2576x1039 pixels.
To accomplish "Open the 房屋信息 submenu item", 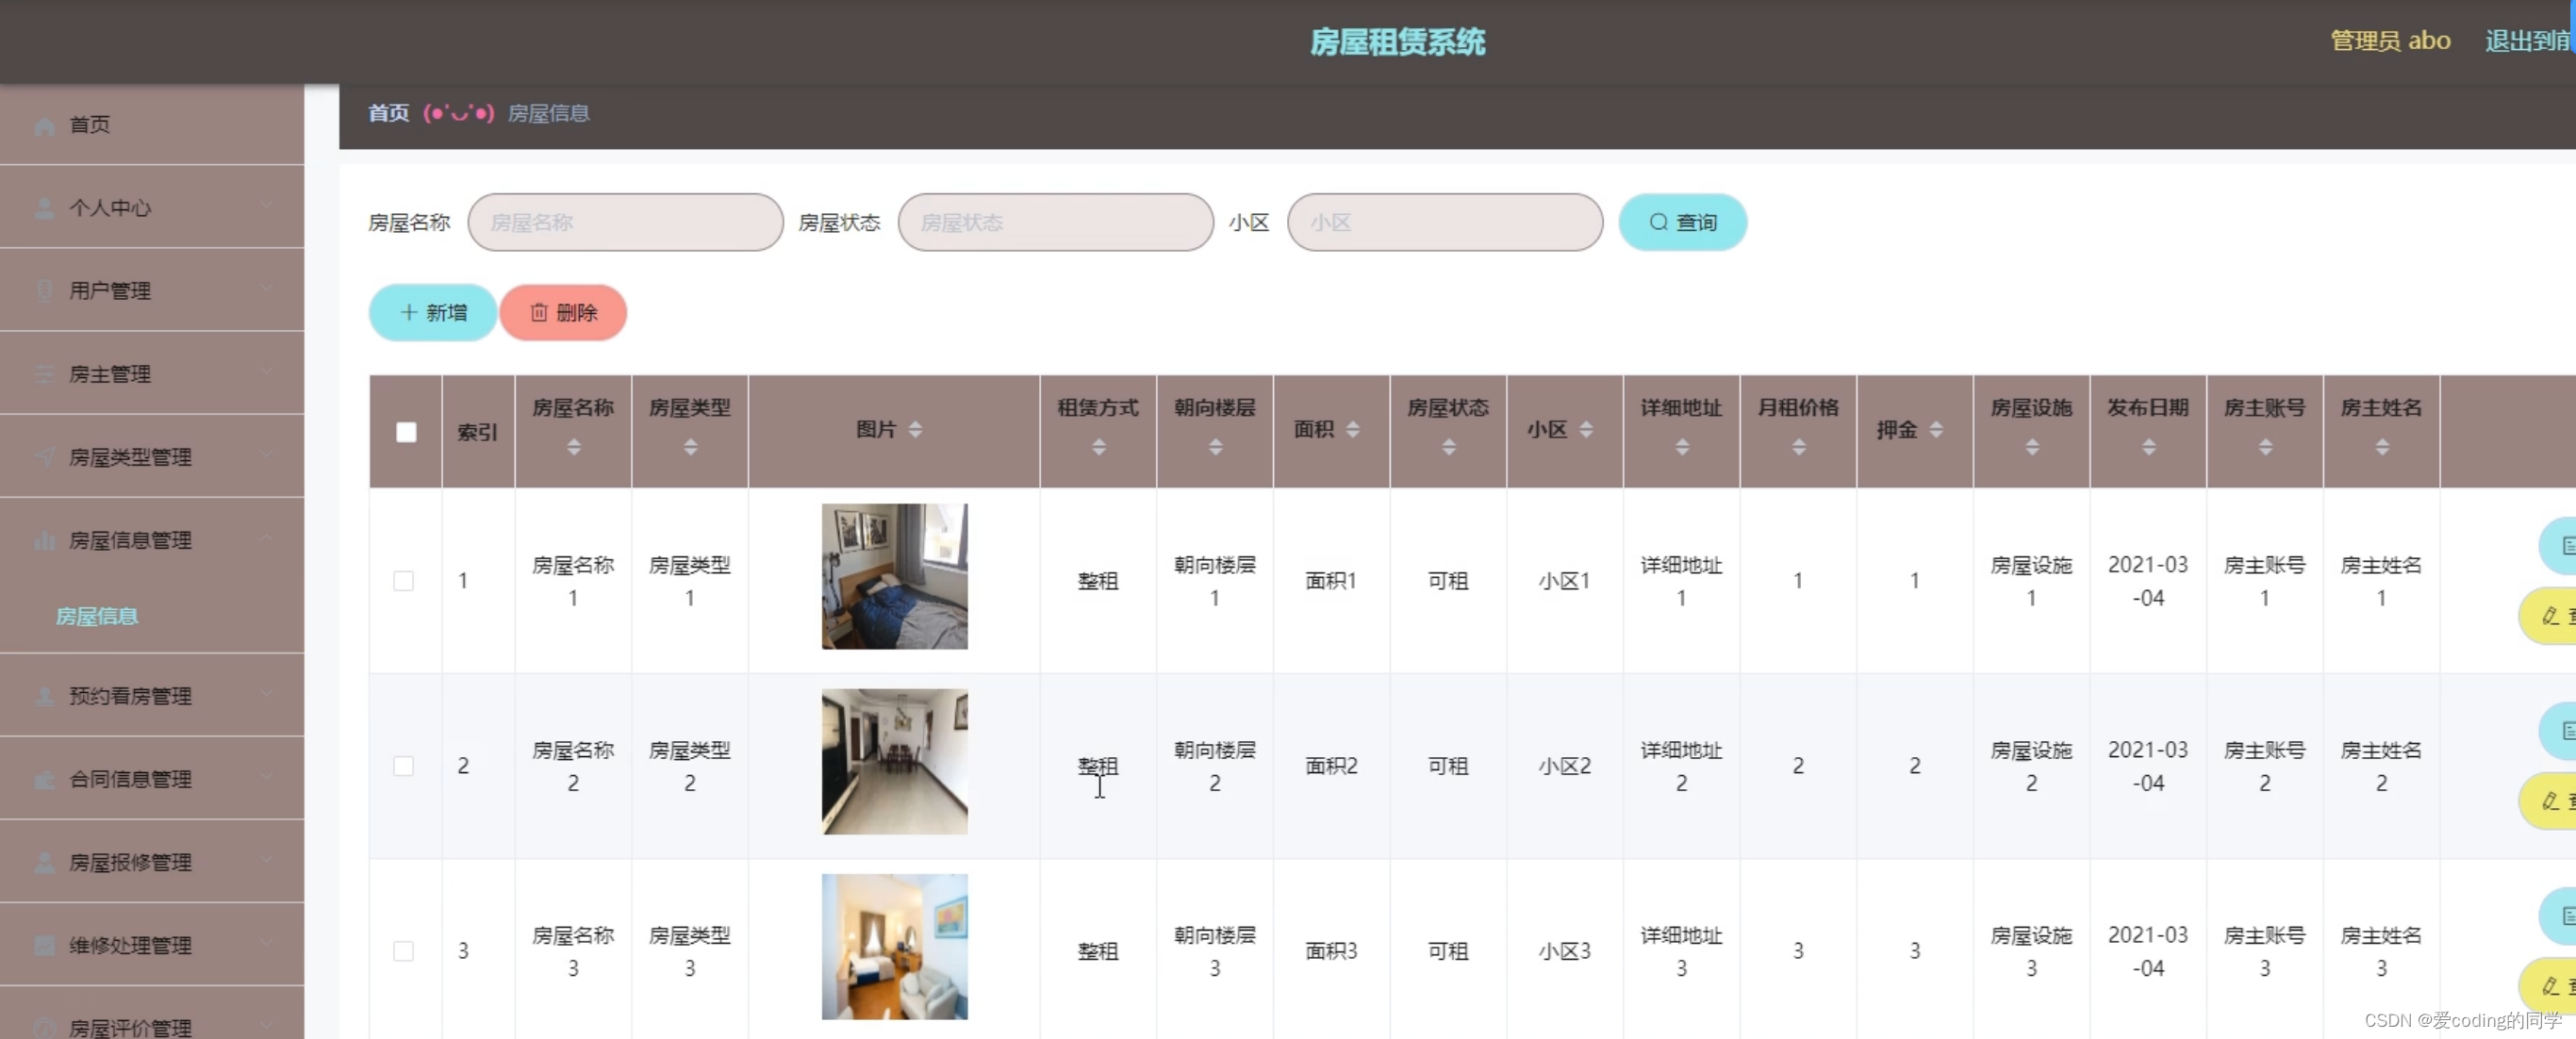I will point(97,616).
